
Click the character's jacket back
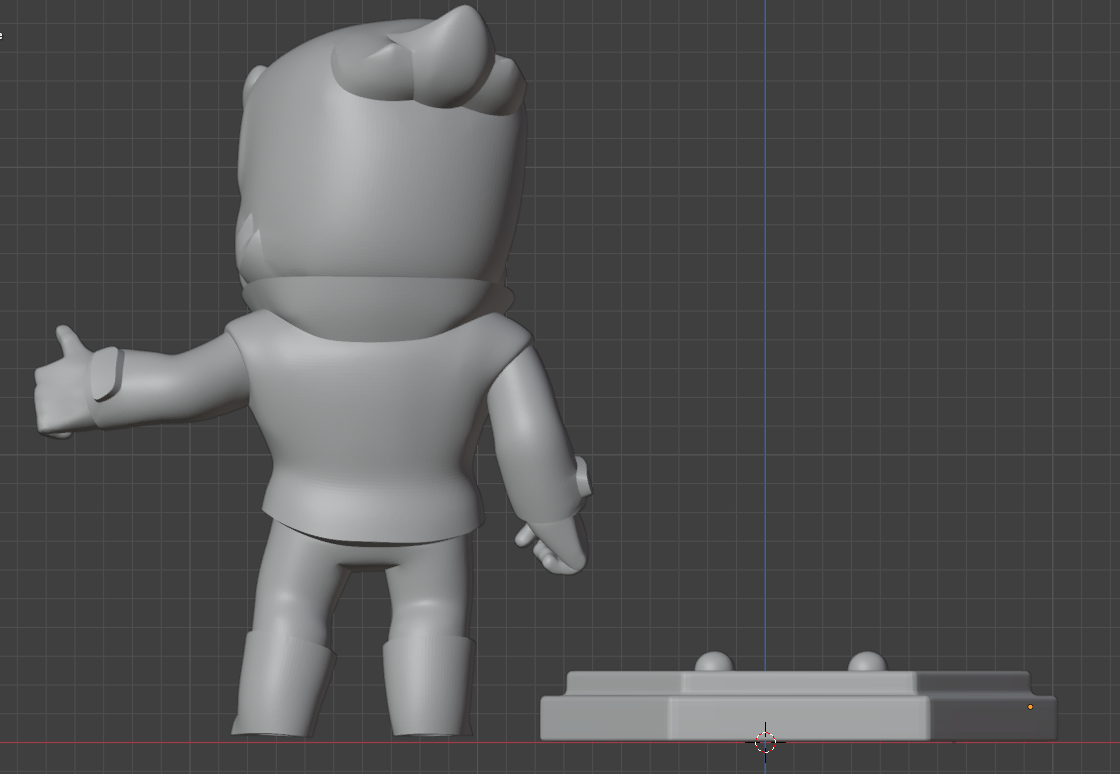pos(371,428)
